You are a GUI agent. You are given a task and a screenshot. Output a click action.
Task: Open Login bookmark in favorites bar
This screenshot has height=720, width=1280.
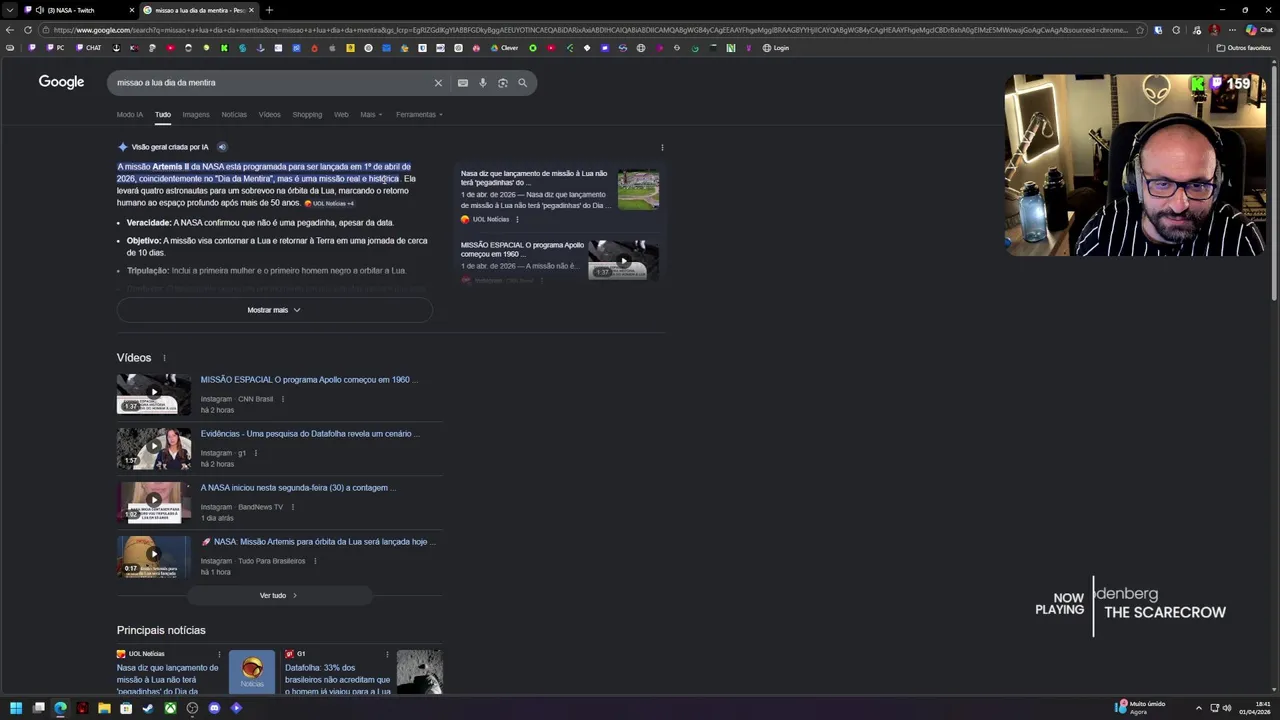(x=776, y=48)
